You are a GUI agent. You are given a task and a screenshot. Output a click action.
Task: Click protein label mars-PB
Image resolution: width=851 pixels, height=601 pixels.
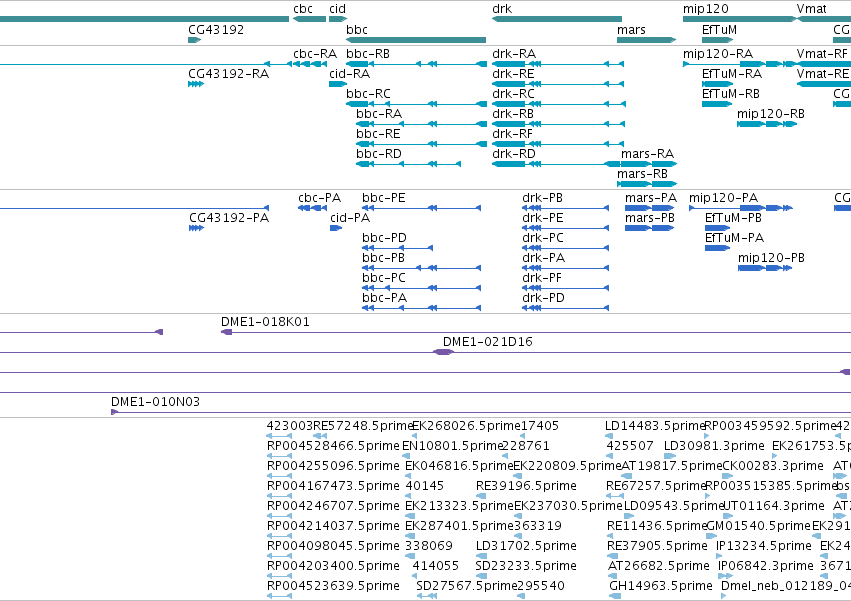(x=650, y=218)
